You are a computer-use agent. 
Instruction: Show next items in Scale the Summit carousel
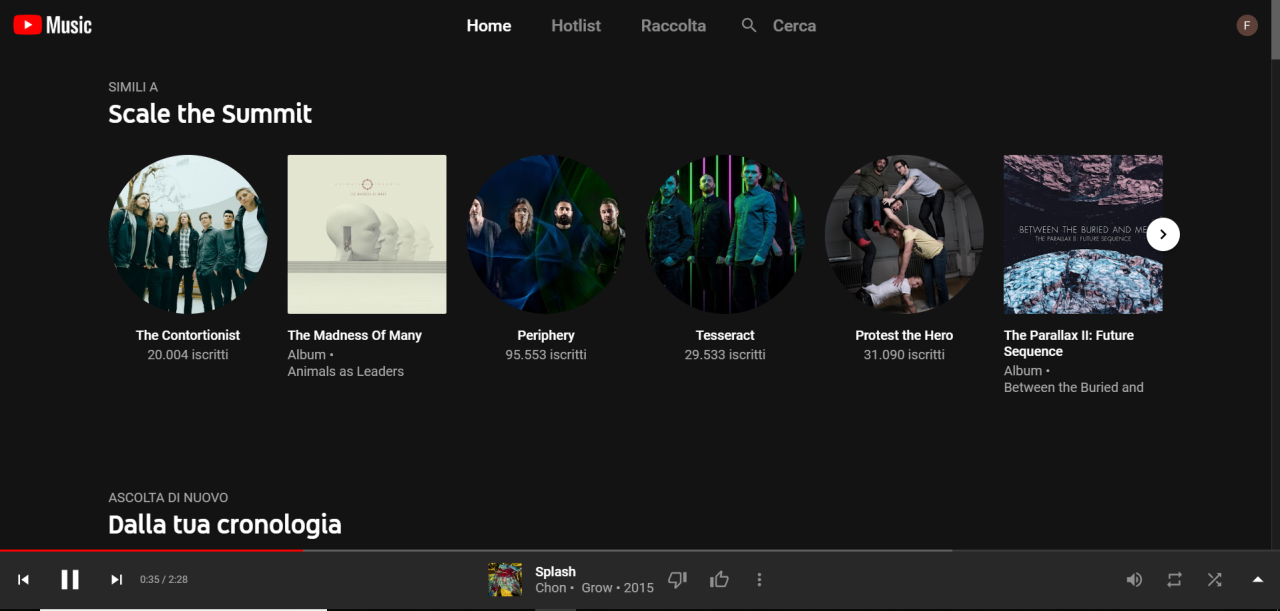pyautogui.click(x=1163, y=234)
